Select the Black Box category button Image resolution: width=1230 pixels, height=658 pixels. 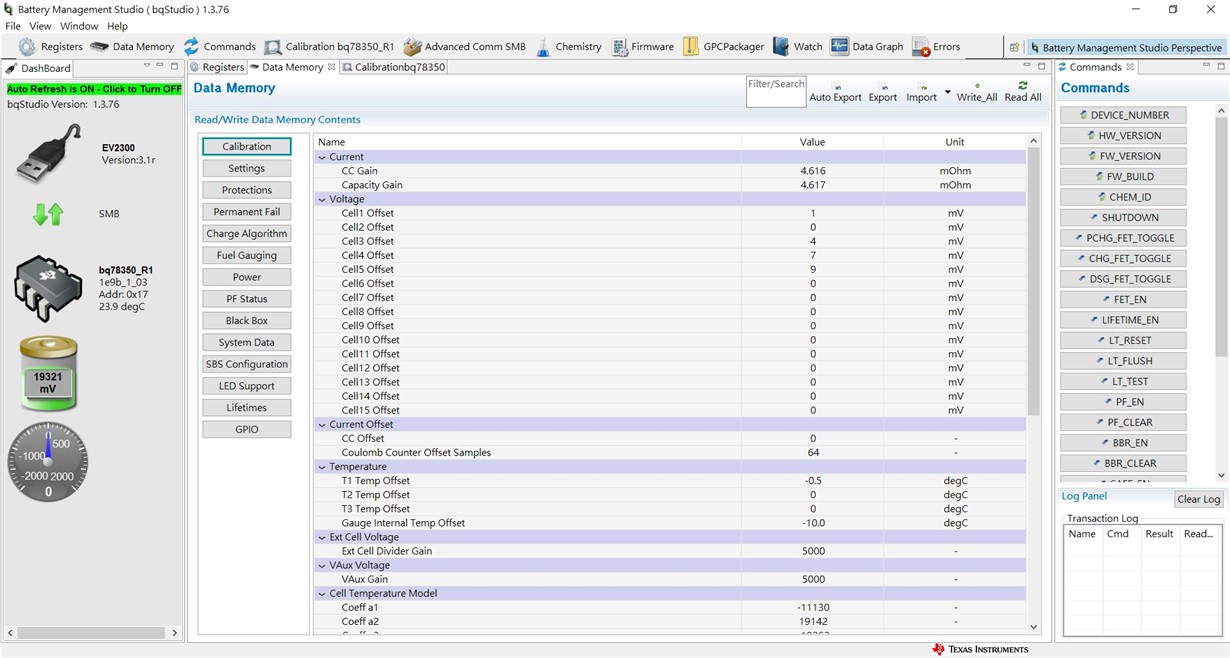pos(246,320)
